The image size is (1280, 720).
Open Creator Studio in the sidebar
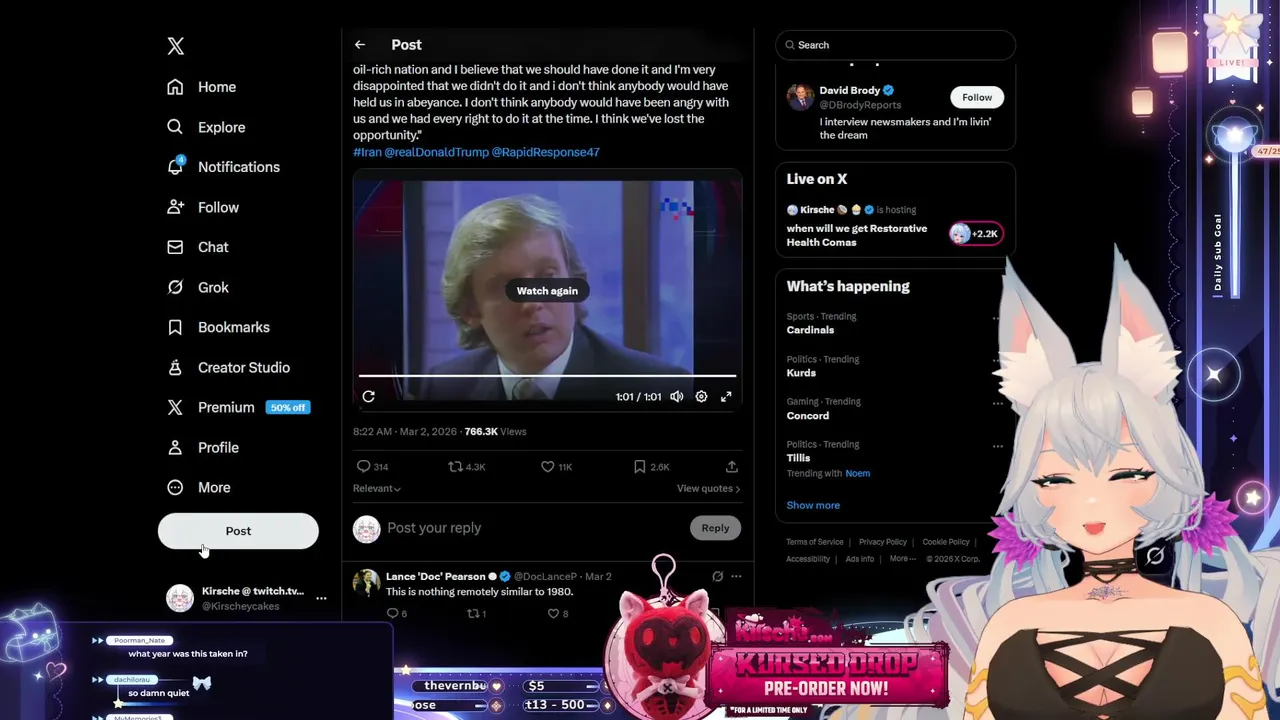pos(229,367)
